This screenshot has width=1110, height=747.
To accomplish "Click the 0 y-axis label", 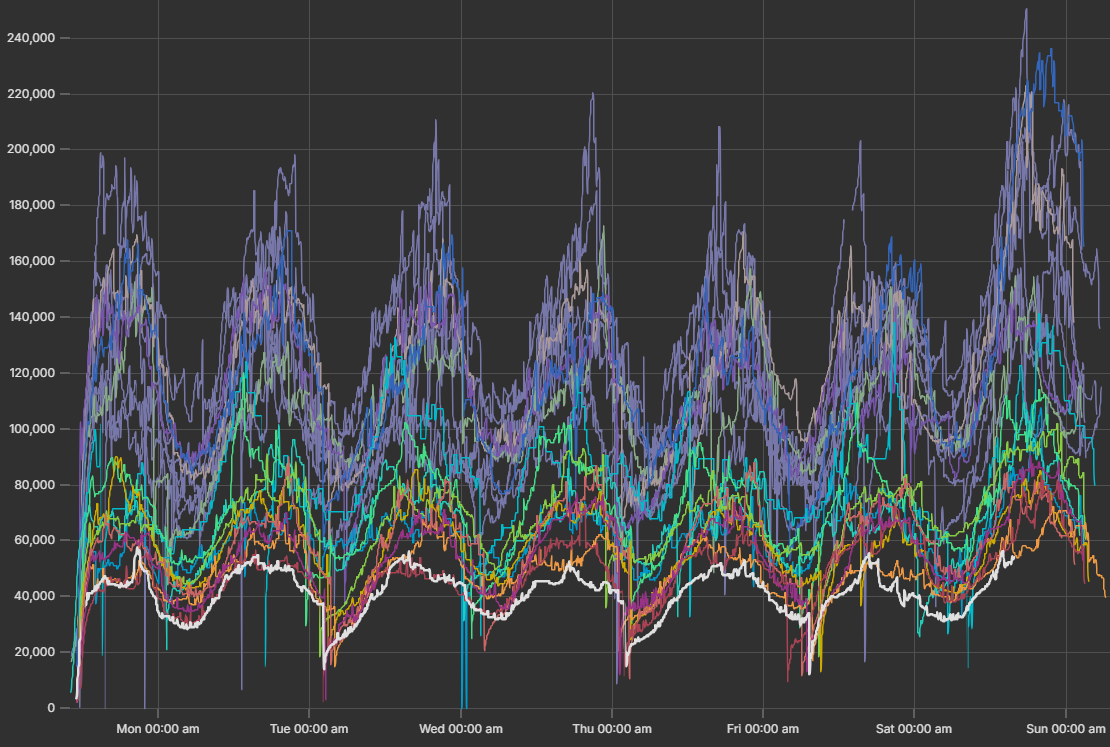I will pos(51,708).
